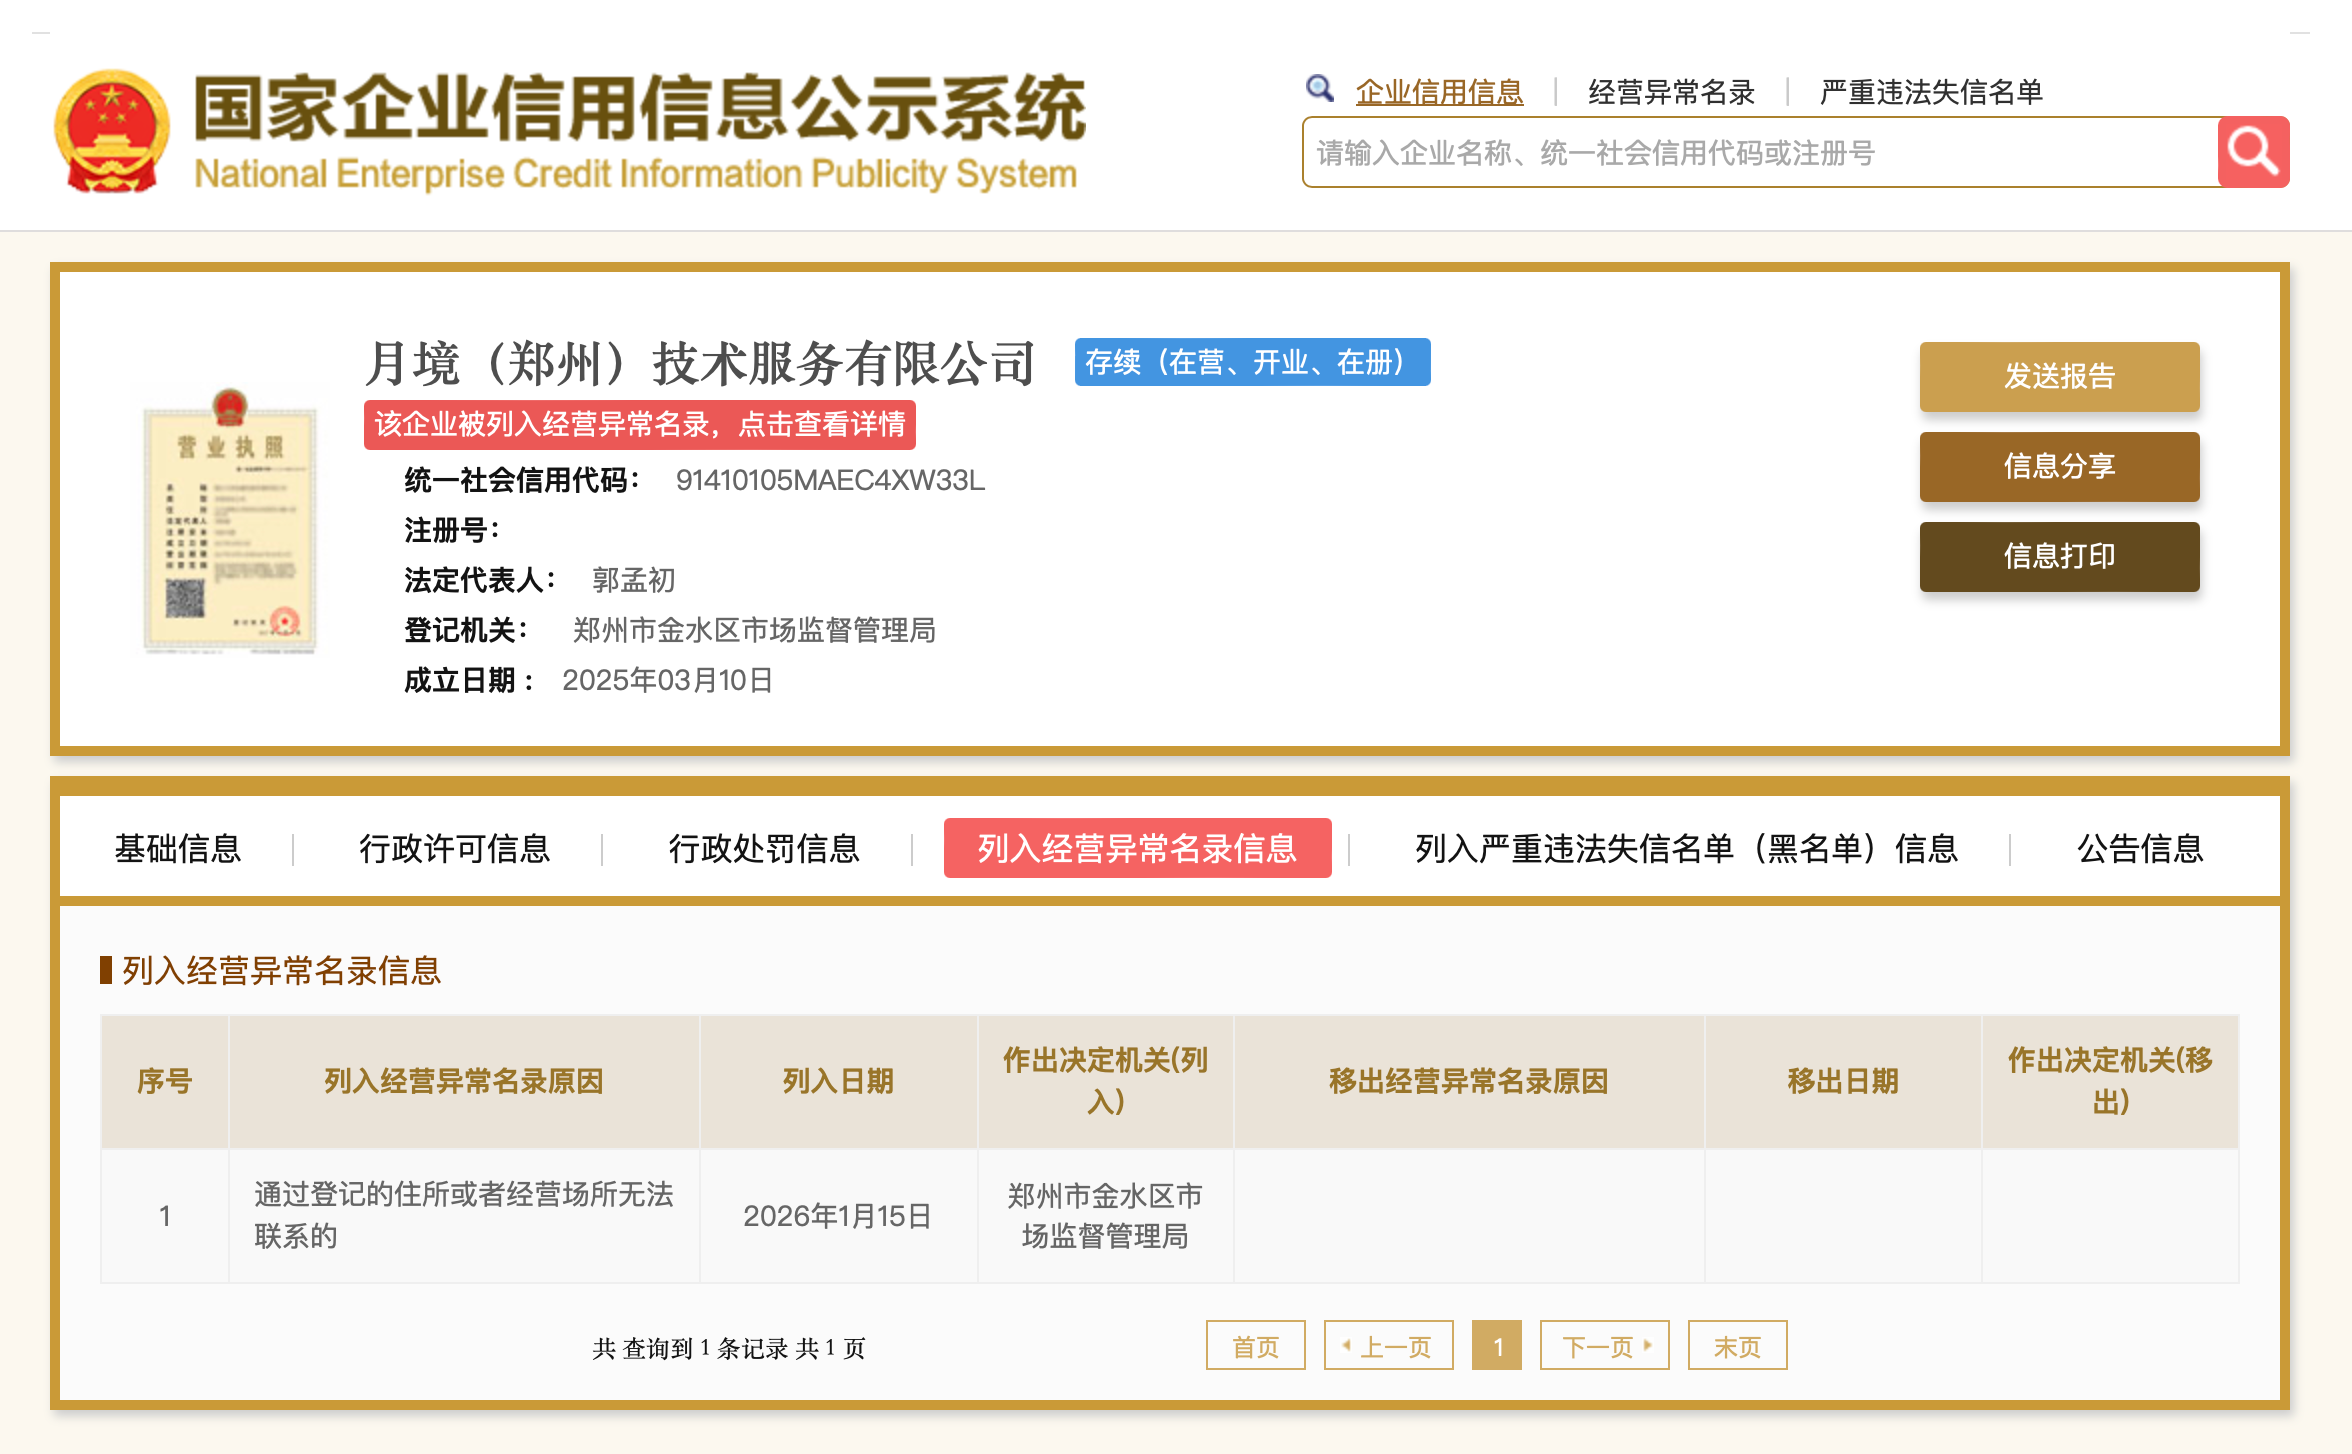The height and width of the screenshot is (1454, 2352).
Task: Click the 下一页 pagination button
Action: 1604,1346
